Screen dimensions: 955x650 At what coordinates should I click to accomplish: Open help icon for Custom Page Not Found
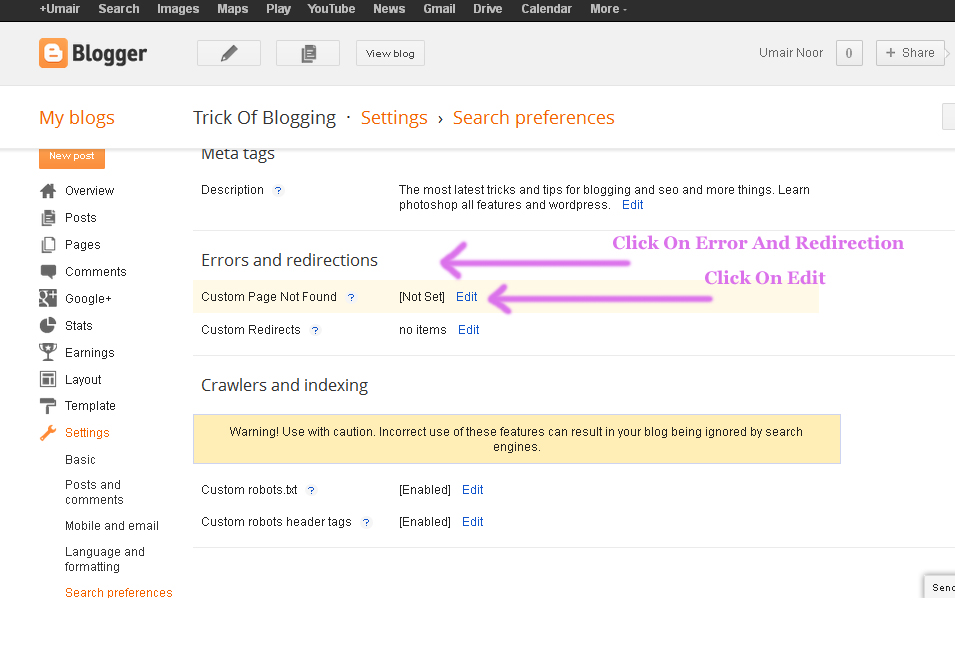(351, 297)
